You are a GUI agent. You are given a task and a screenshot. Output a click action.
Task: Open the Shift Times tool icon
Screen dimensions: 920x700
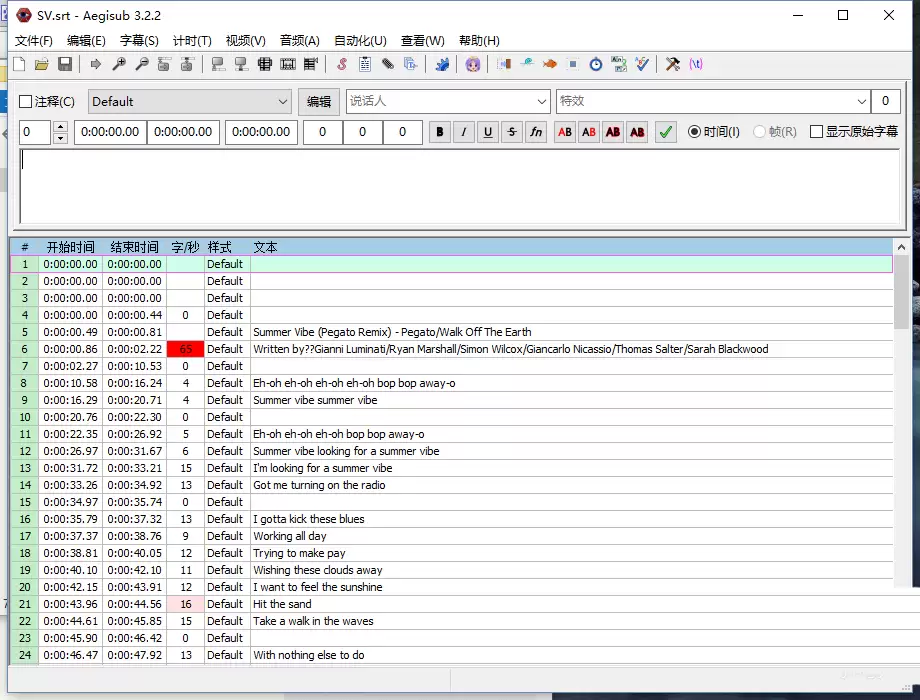[x=503, y=64]
